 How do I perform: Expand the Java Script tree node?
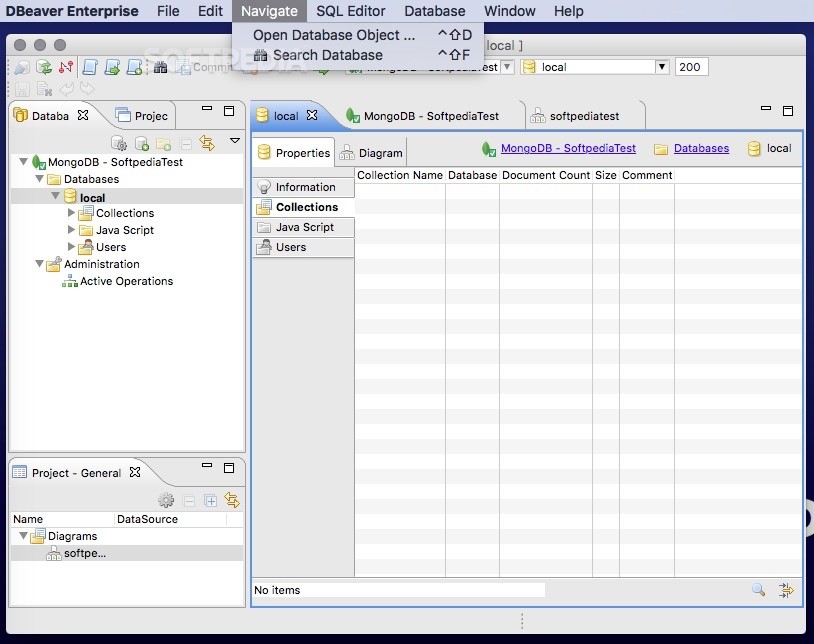click(72, 229)
